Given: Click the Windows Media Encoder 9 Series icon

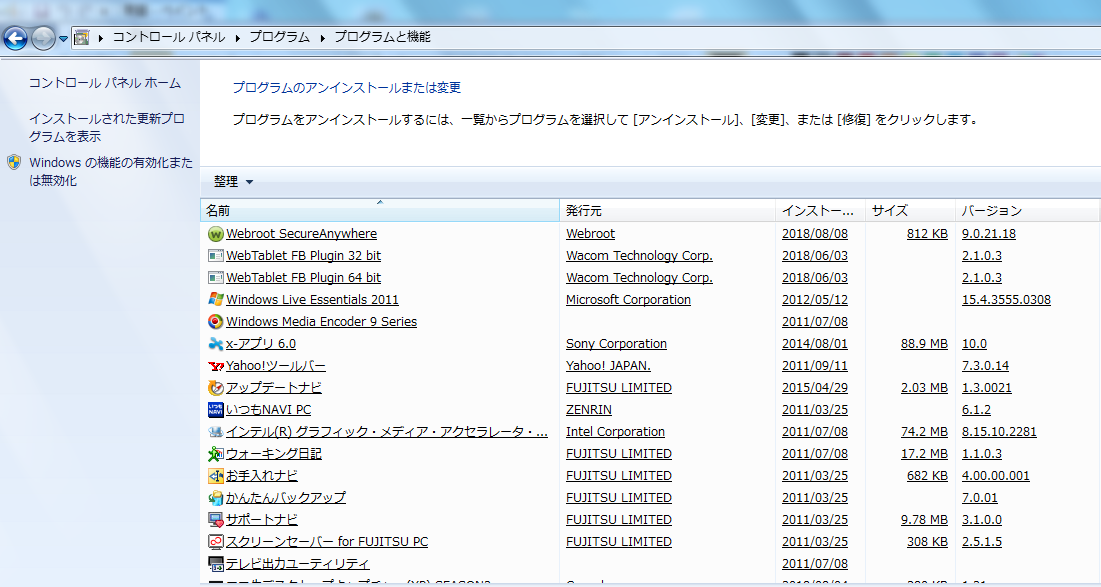Looking at the screenshot, I should point(216,322).
